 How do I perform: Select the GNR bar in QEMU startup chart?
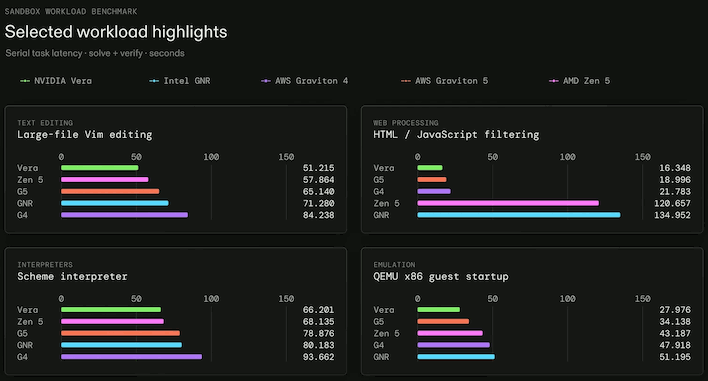456,357
